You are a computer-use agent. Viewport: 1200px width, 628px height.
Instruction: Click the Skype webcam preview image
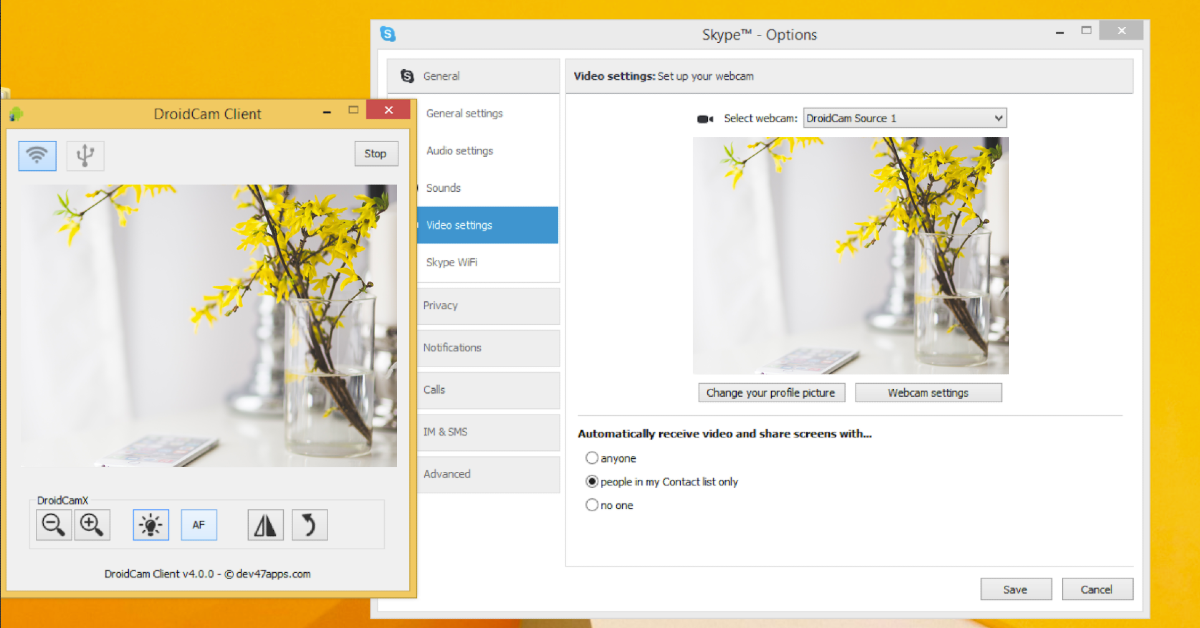851,256
